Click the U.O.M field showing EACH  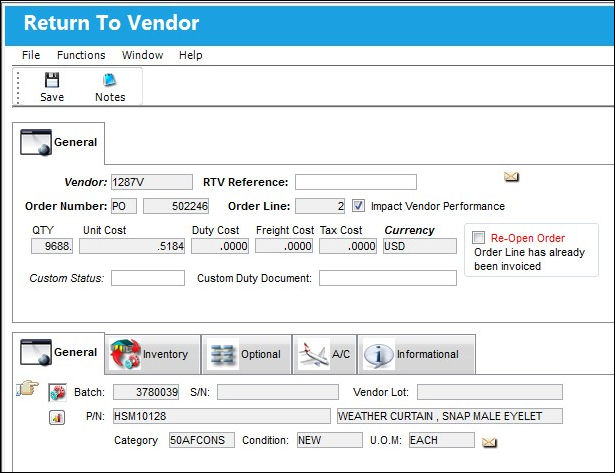click(x=442, y=440)
